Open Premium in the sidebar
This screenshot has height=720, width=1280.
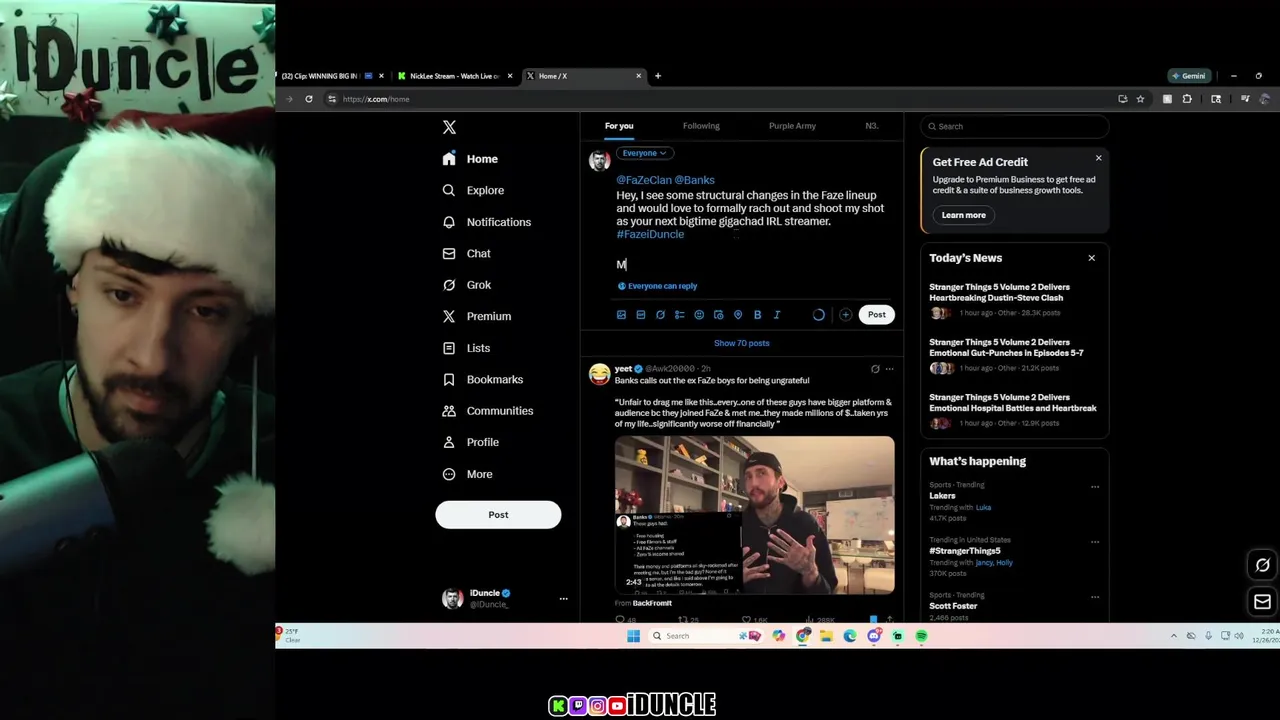coord(477,316)
